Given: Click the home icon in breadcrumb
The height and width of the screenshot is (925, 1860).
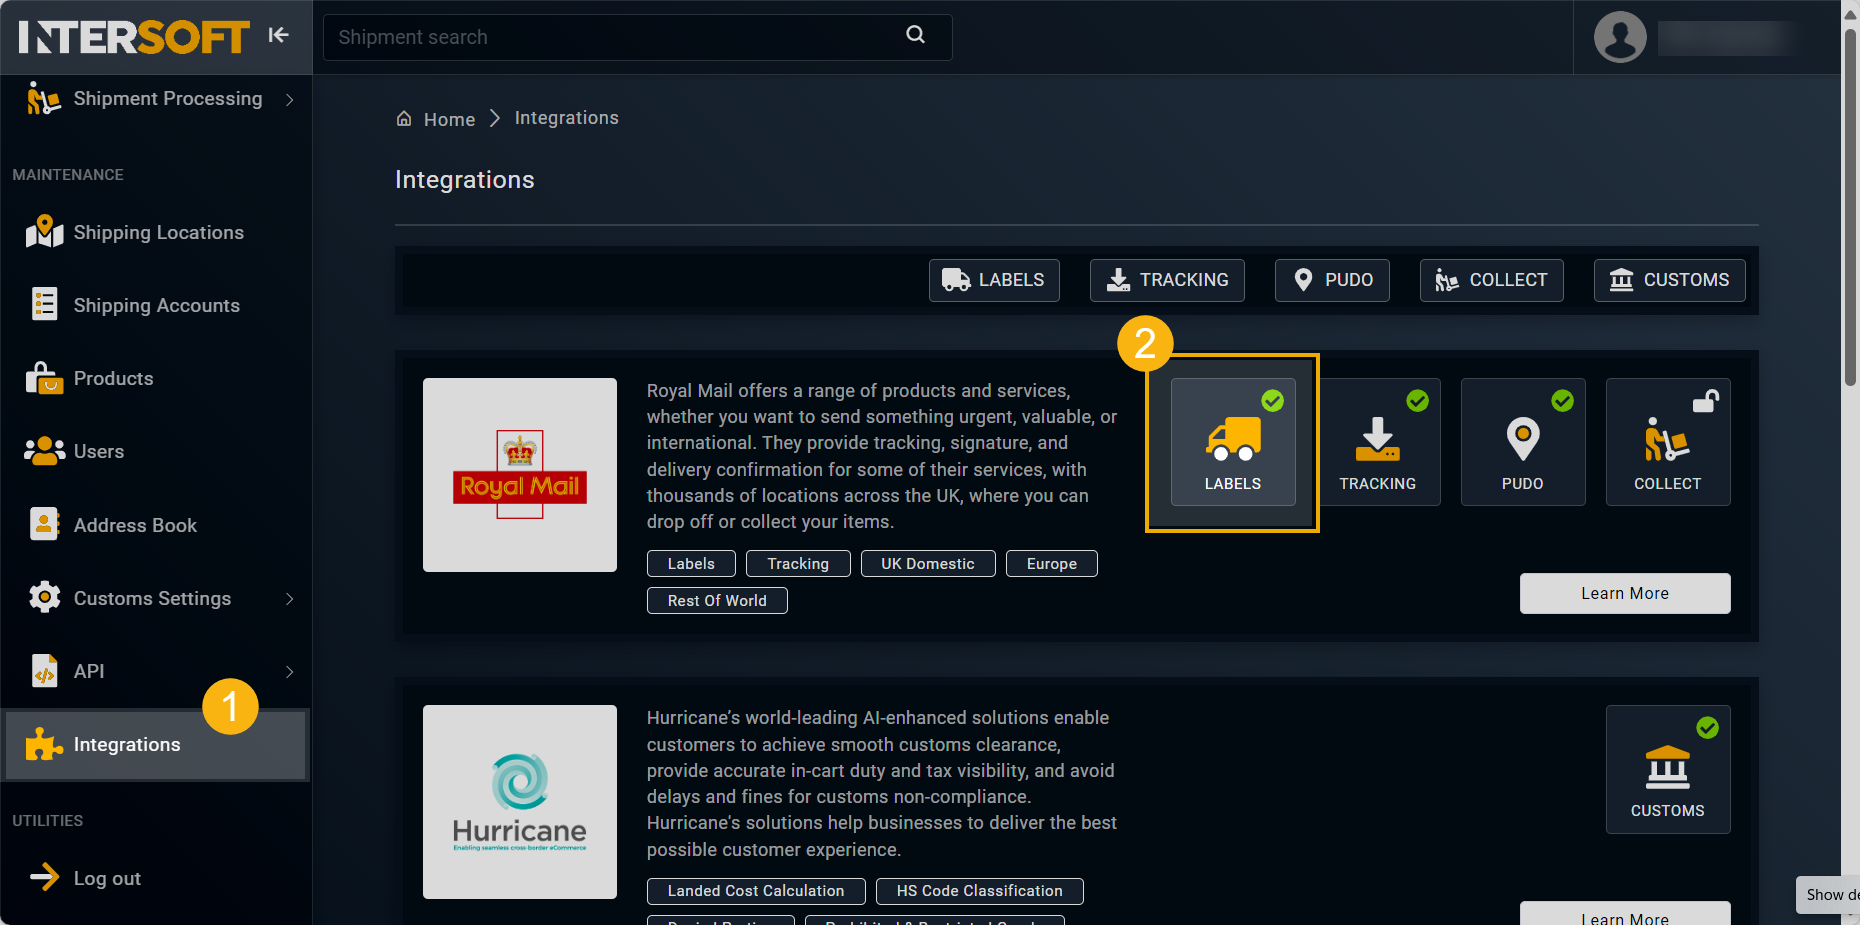Looking at the screenshot, I should pos(404,119).
